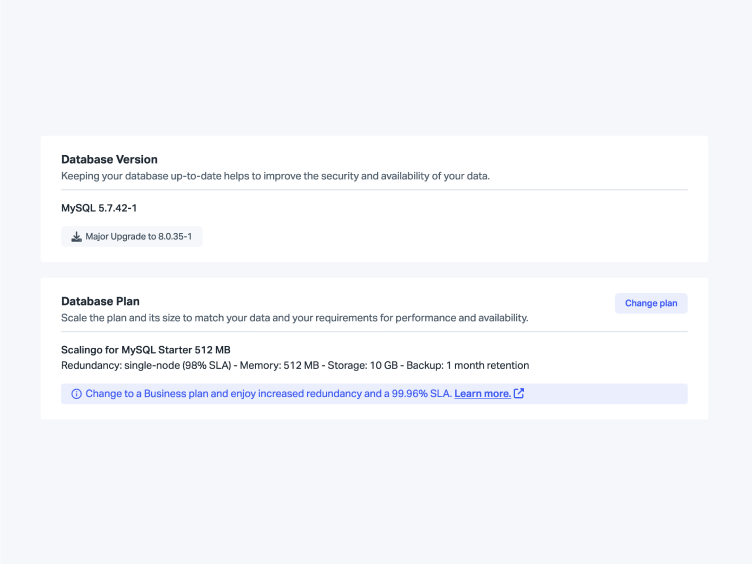Click the Database Version heading
The image size is (752, 564).
pos(109,159)
